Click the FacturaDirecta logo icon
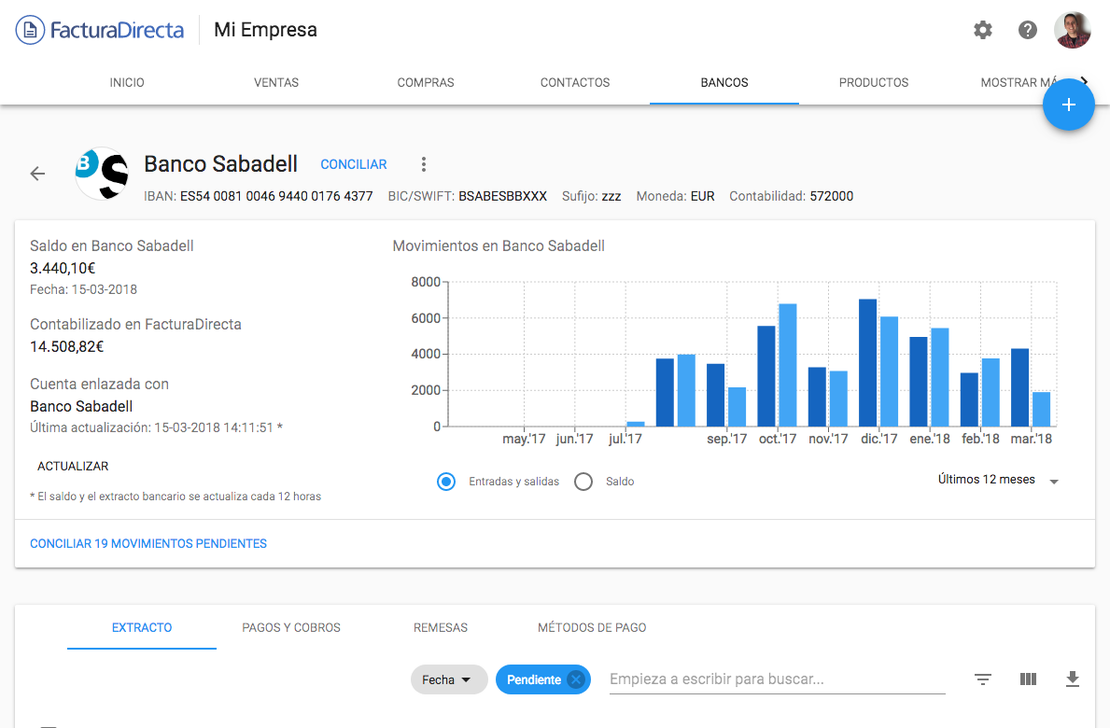This screenshot has height=728, width=1110. coord(30,30)
